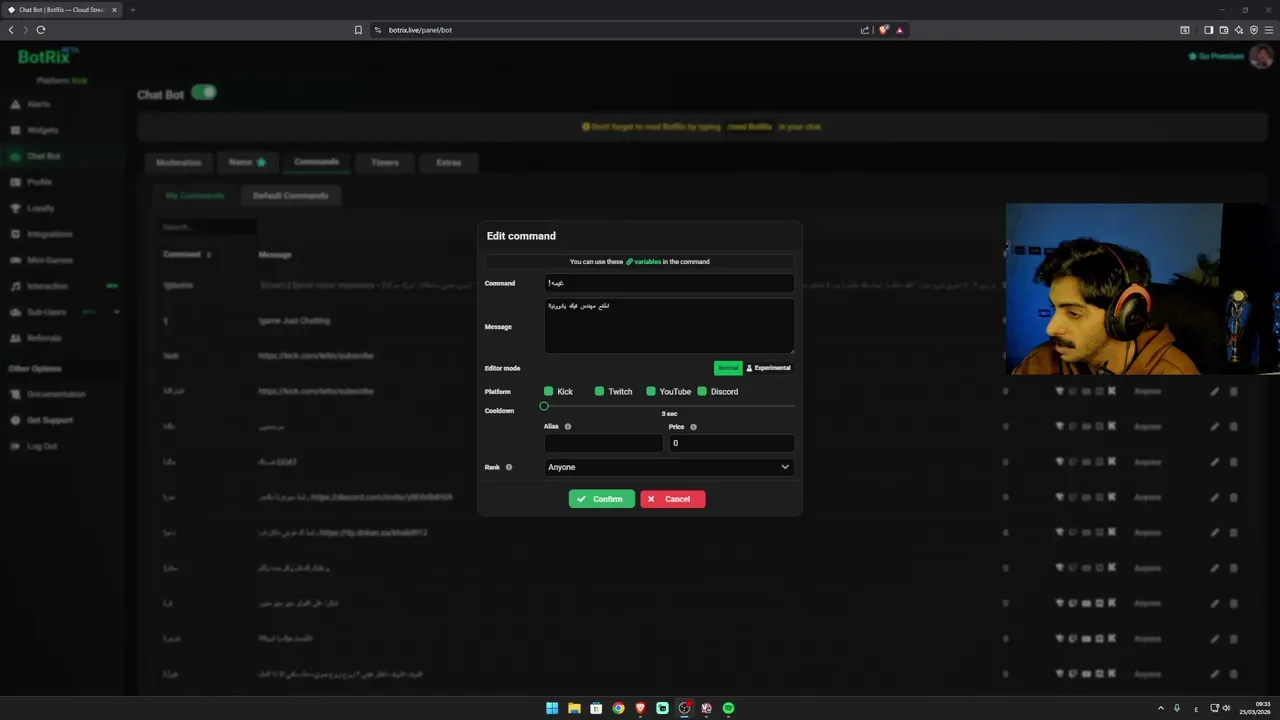Click the microphone tray icon

pos(1177,708)
